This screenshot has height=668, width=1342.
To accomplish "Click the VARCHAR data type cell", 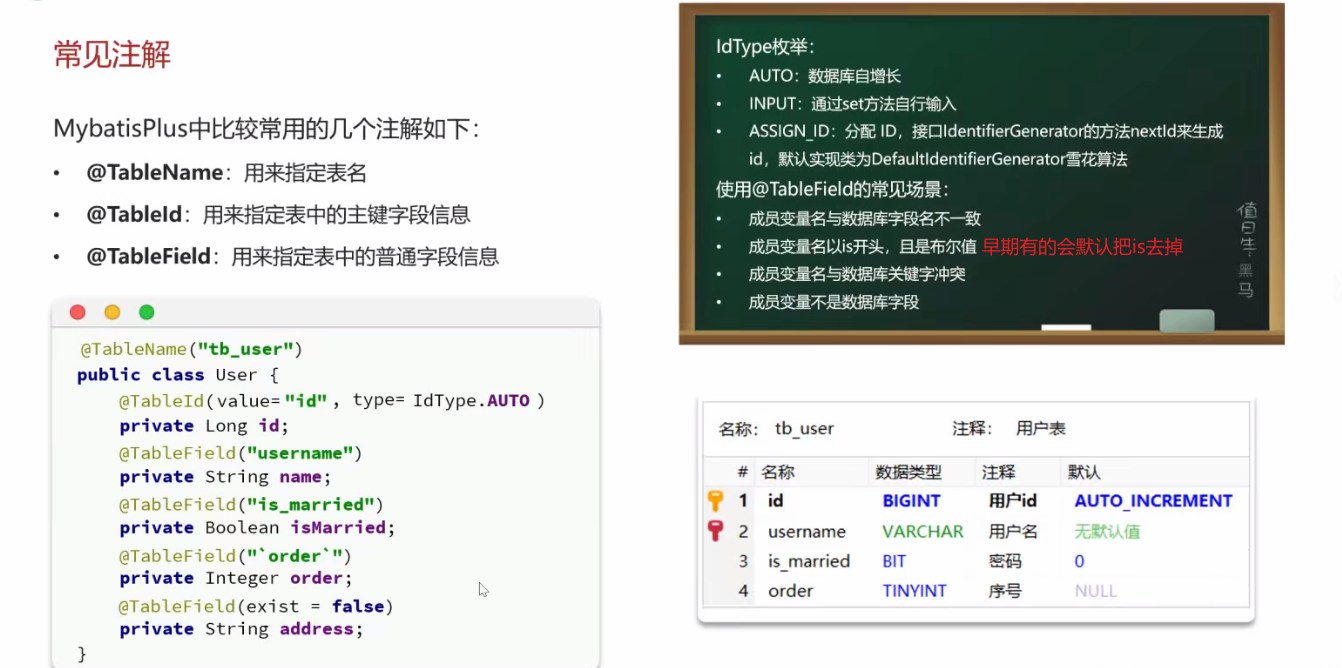I will (923, 532).
